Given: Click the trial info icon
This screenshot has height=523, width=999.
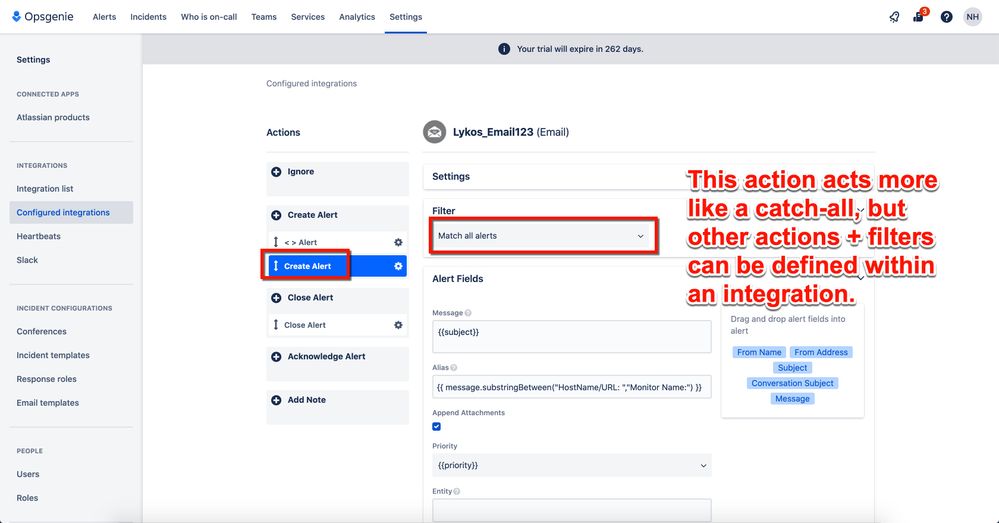Looking at the screenshot, I should (x=503, y=49).
